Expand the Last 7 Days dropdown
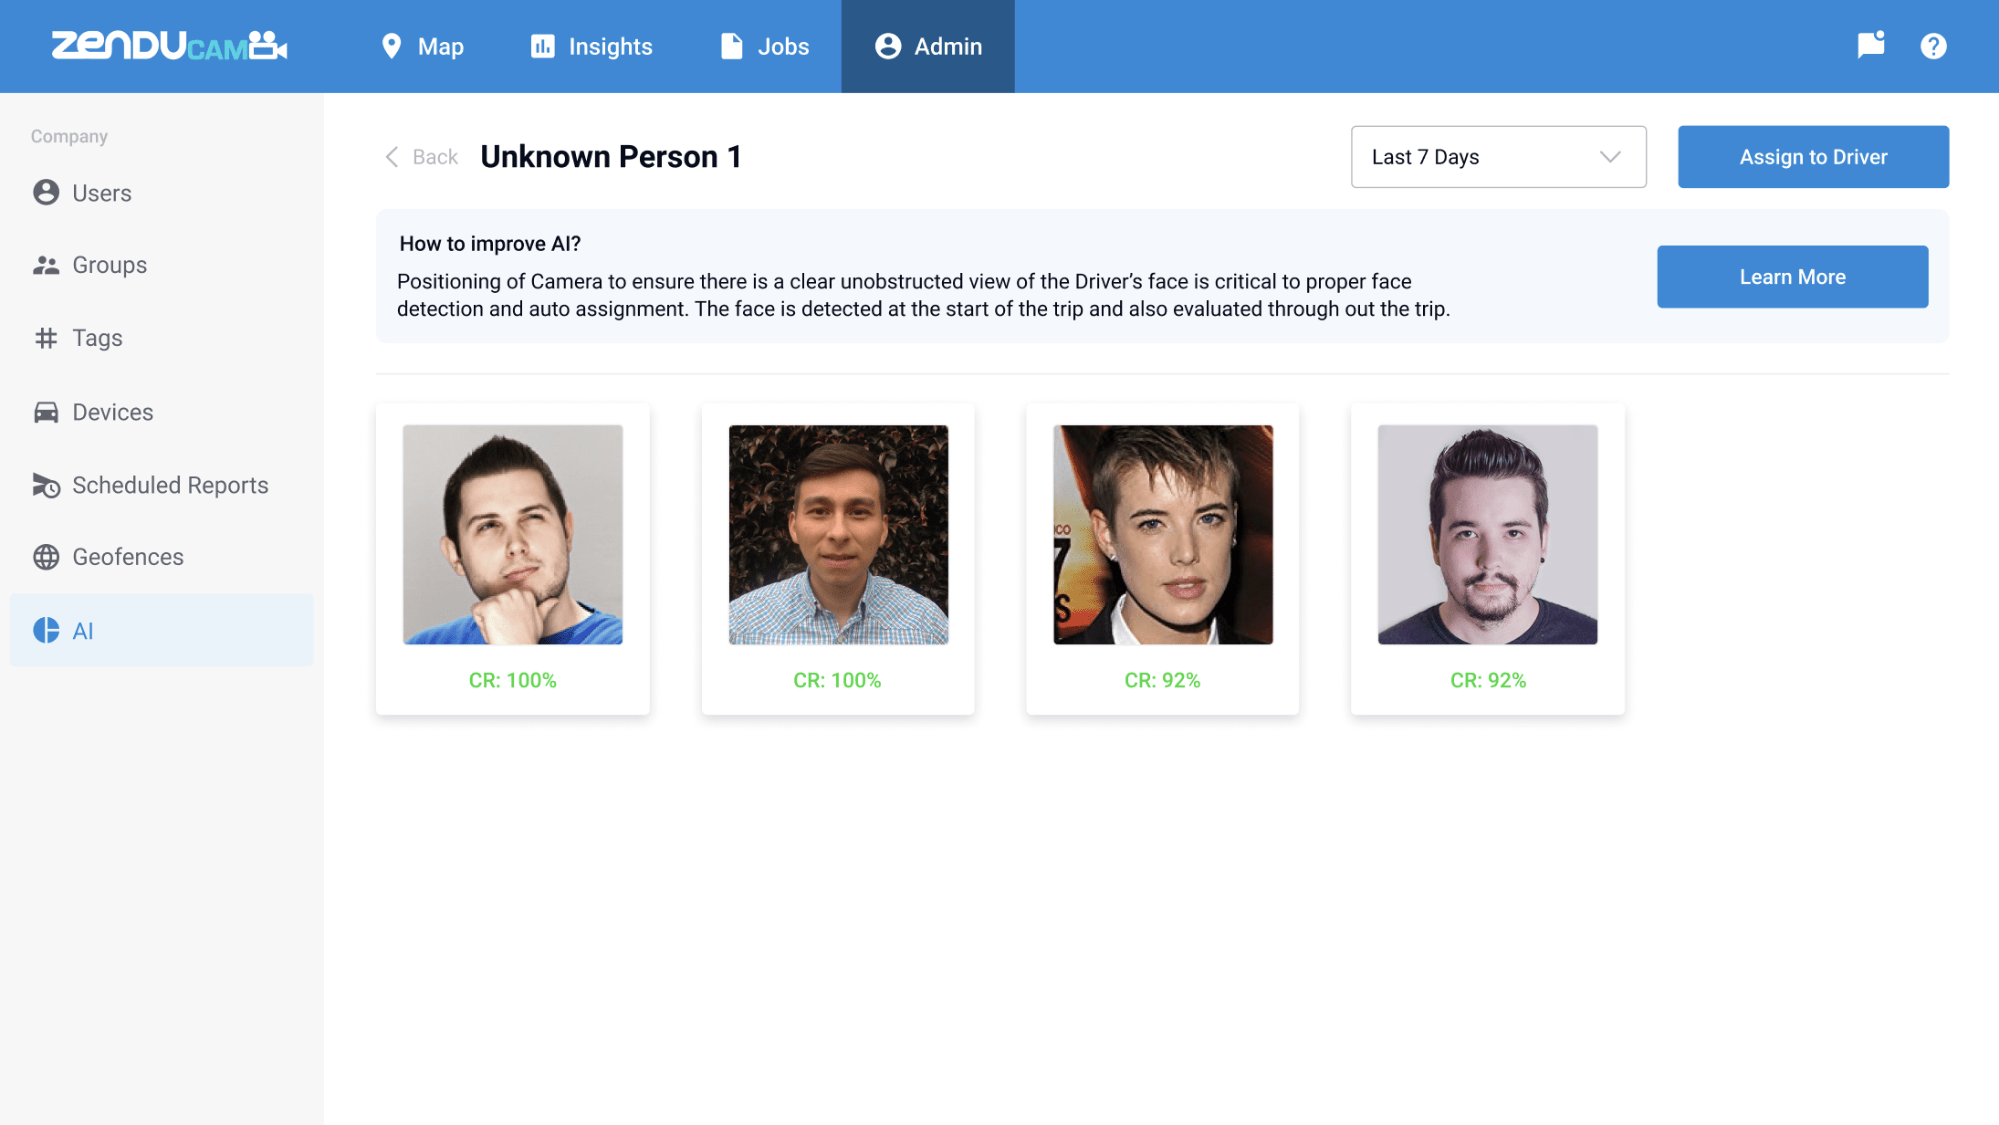 [x=1498, y=157]
